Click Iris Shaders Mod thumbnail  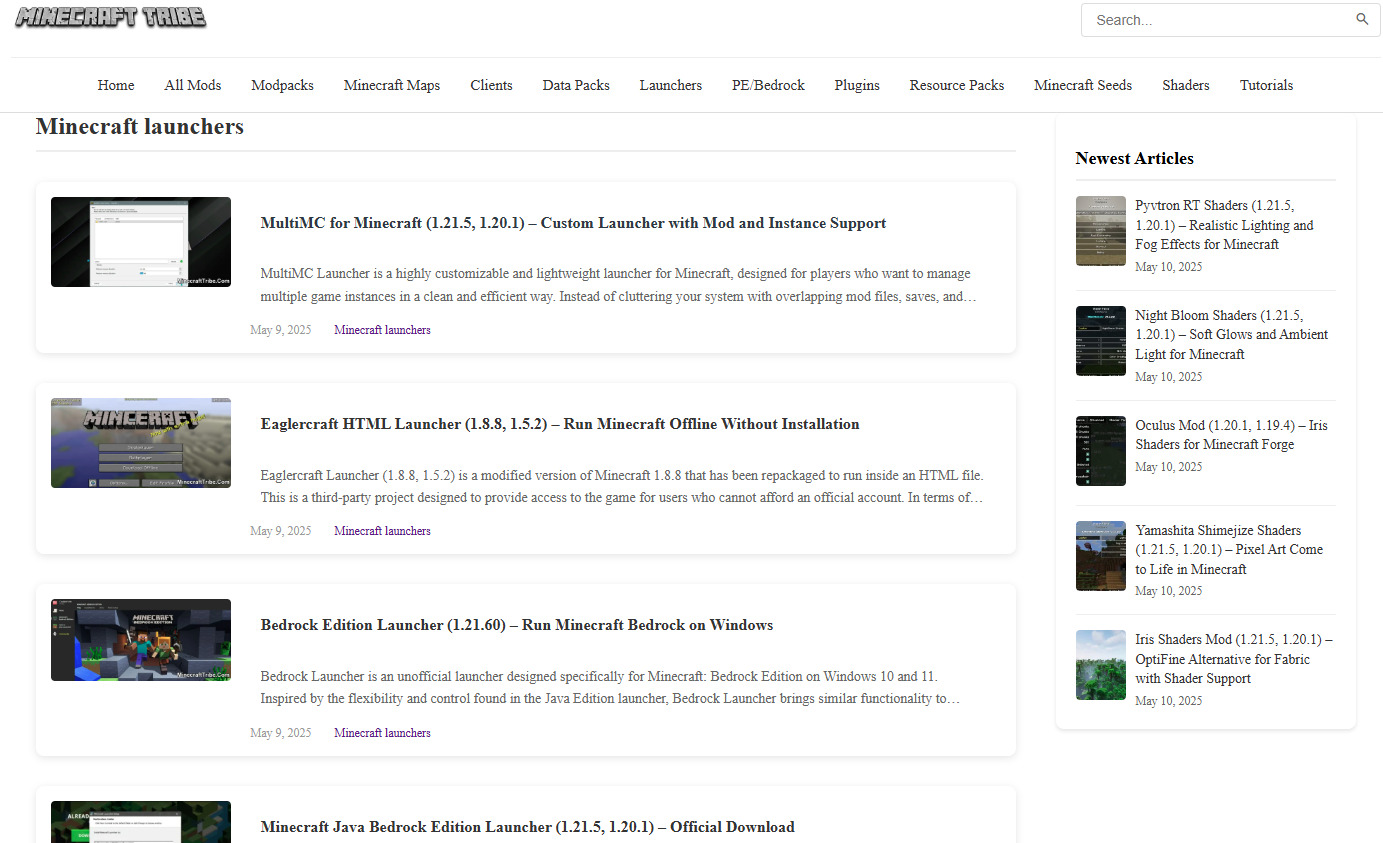(x=1101, y=665)
